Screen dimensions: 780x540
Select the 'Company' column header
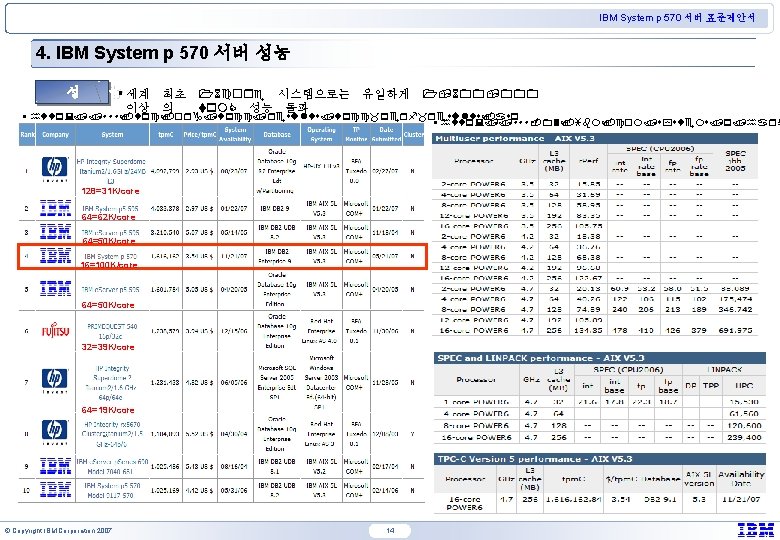tap(55, 135)
